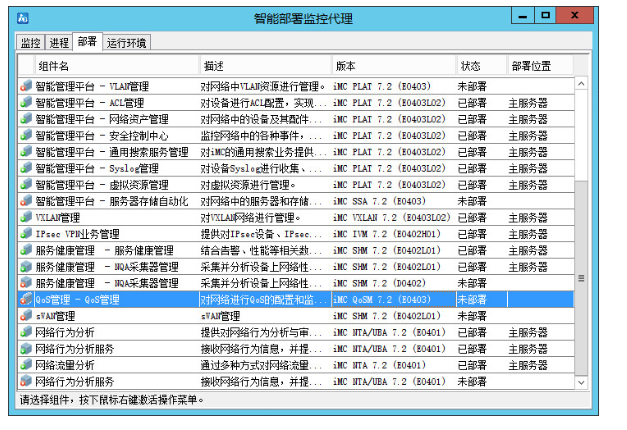Sort by the 状态 column header
Image resolution: width=627 pixels, height=430 pixels.
coord(481,66)
